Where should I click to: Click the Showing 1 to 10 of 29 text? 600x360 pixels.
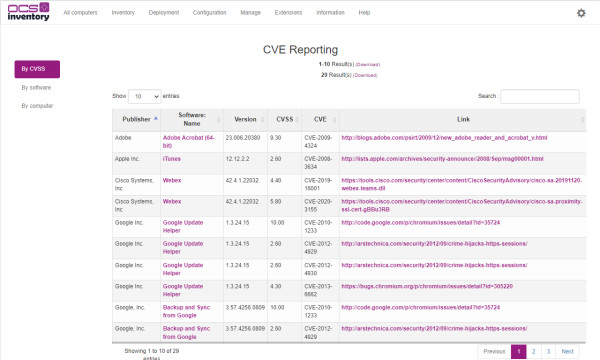click(x=152, y=355)
